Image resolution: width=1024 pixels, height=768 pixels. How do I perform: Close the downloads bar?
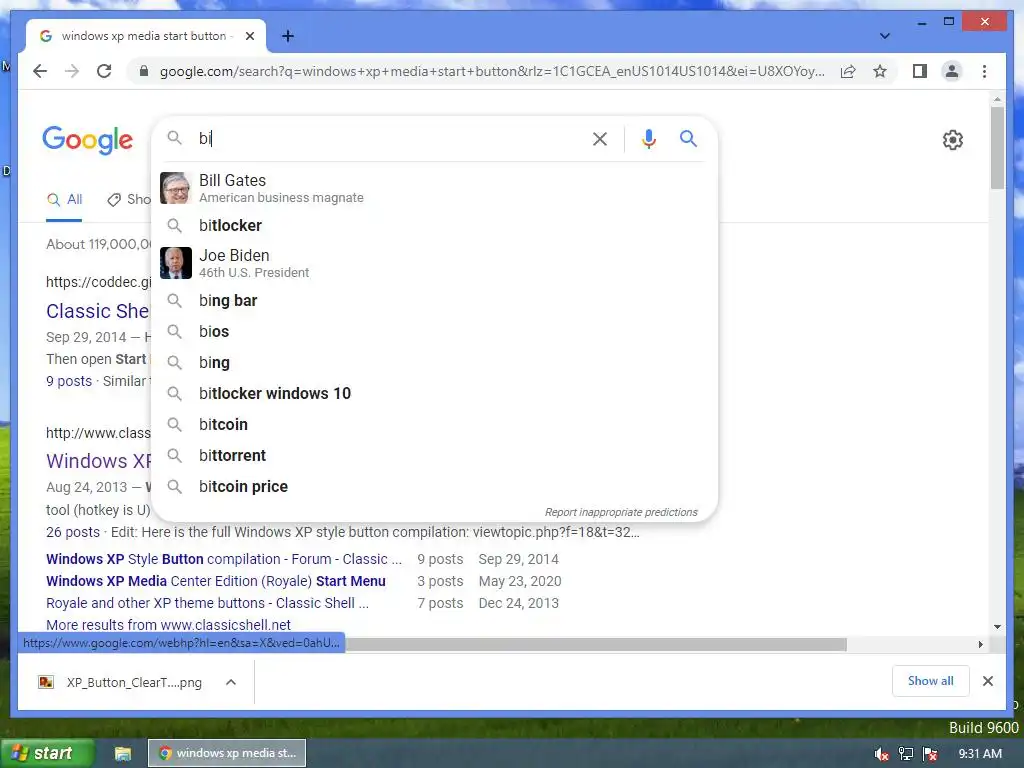(x=987, y=681)
